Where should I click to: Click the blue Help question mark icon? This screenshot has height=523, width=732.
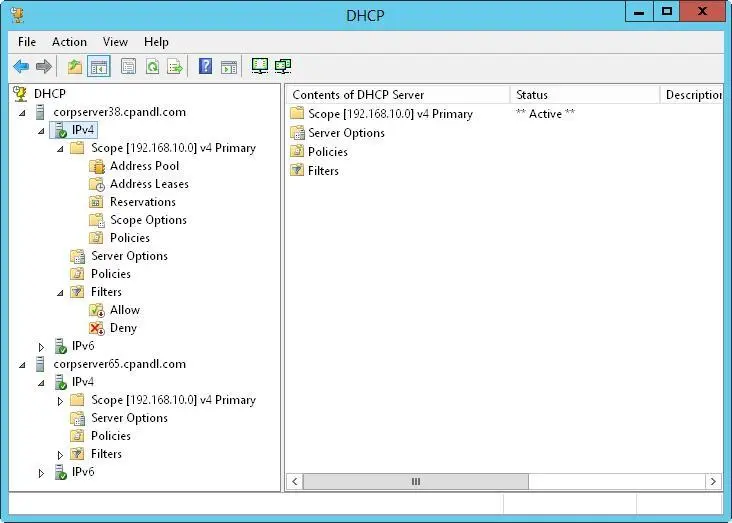pyautogui.click(x=205, y=66)
